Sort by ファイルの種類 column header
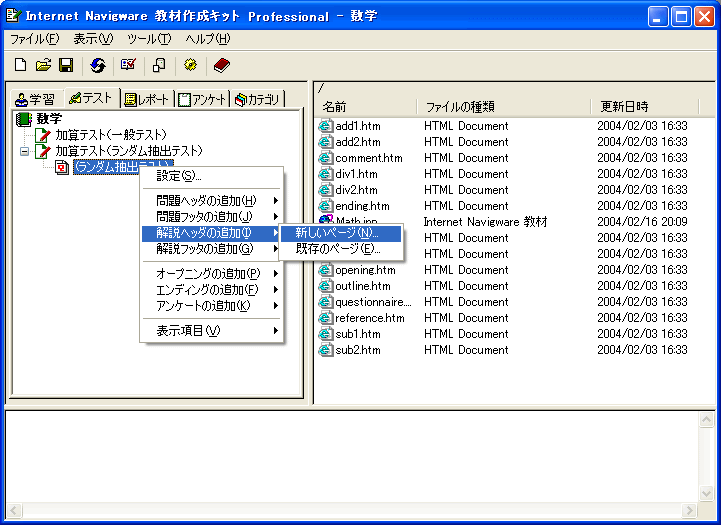 point(504,107)
